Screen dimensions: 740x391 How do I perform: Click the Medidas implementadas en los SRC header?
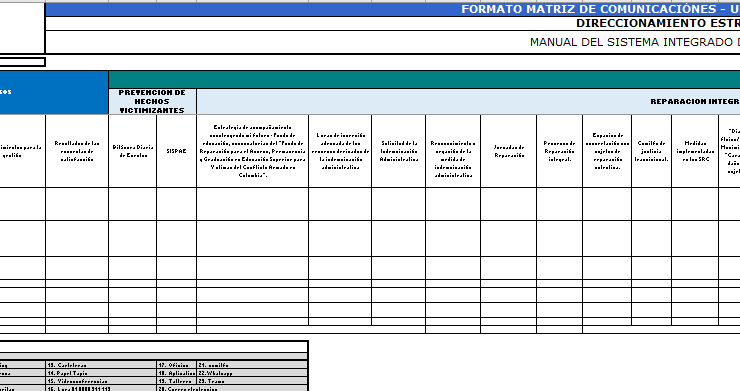point(695,151)
